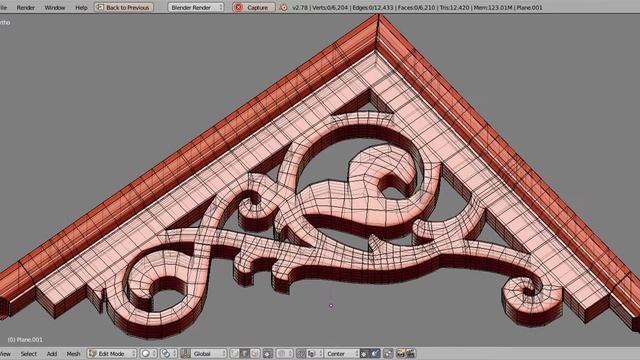Screen dimensions: 640x360
Task: Click the Tris:12,420 statistic text
Action: (x=454, y=7)
